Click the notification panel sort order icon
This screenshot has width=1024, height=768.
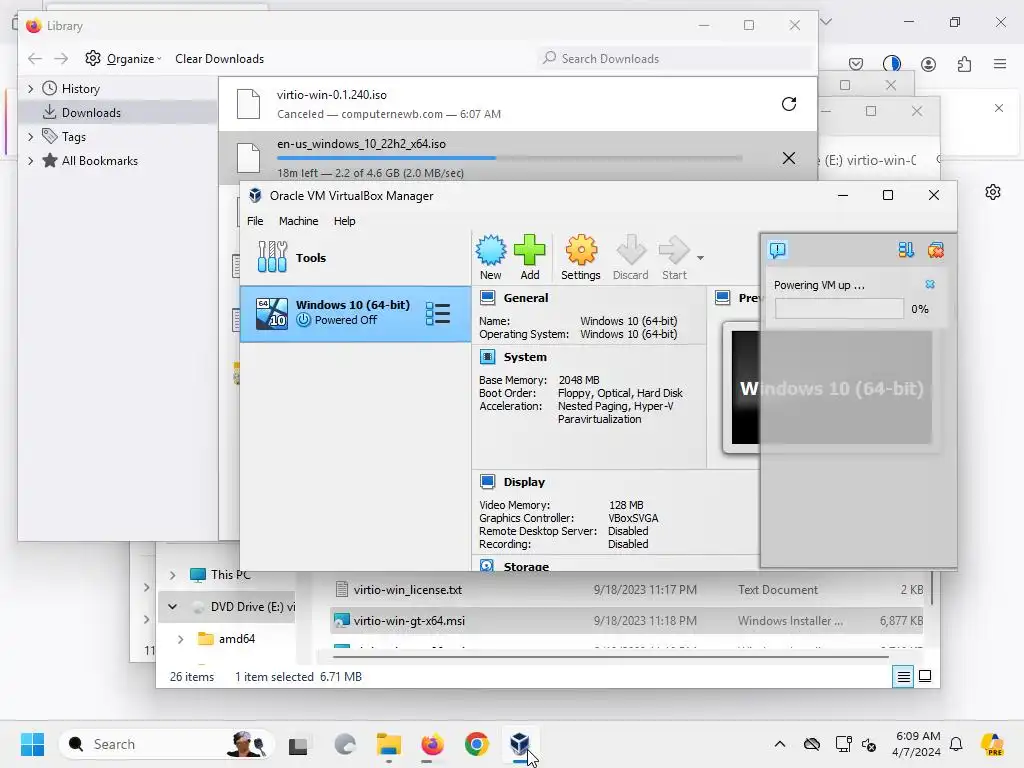pyautogui.click(x=906, y=249)
